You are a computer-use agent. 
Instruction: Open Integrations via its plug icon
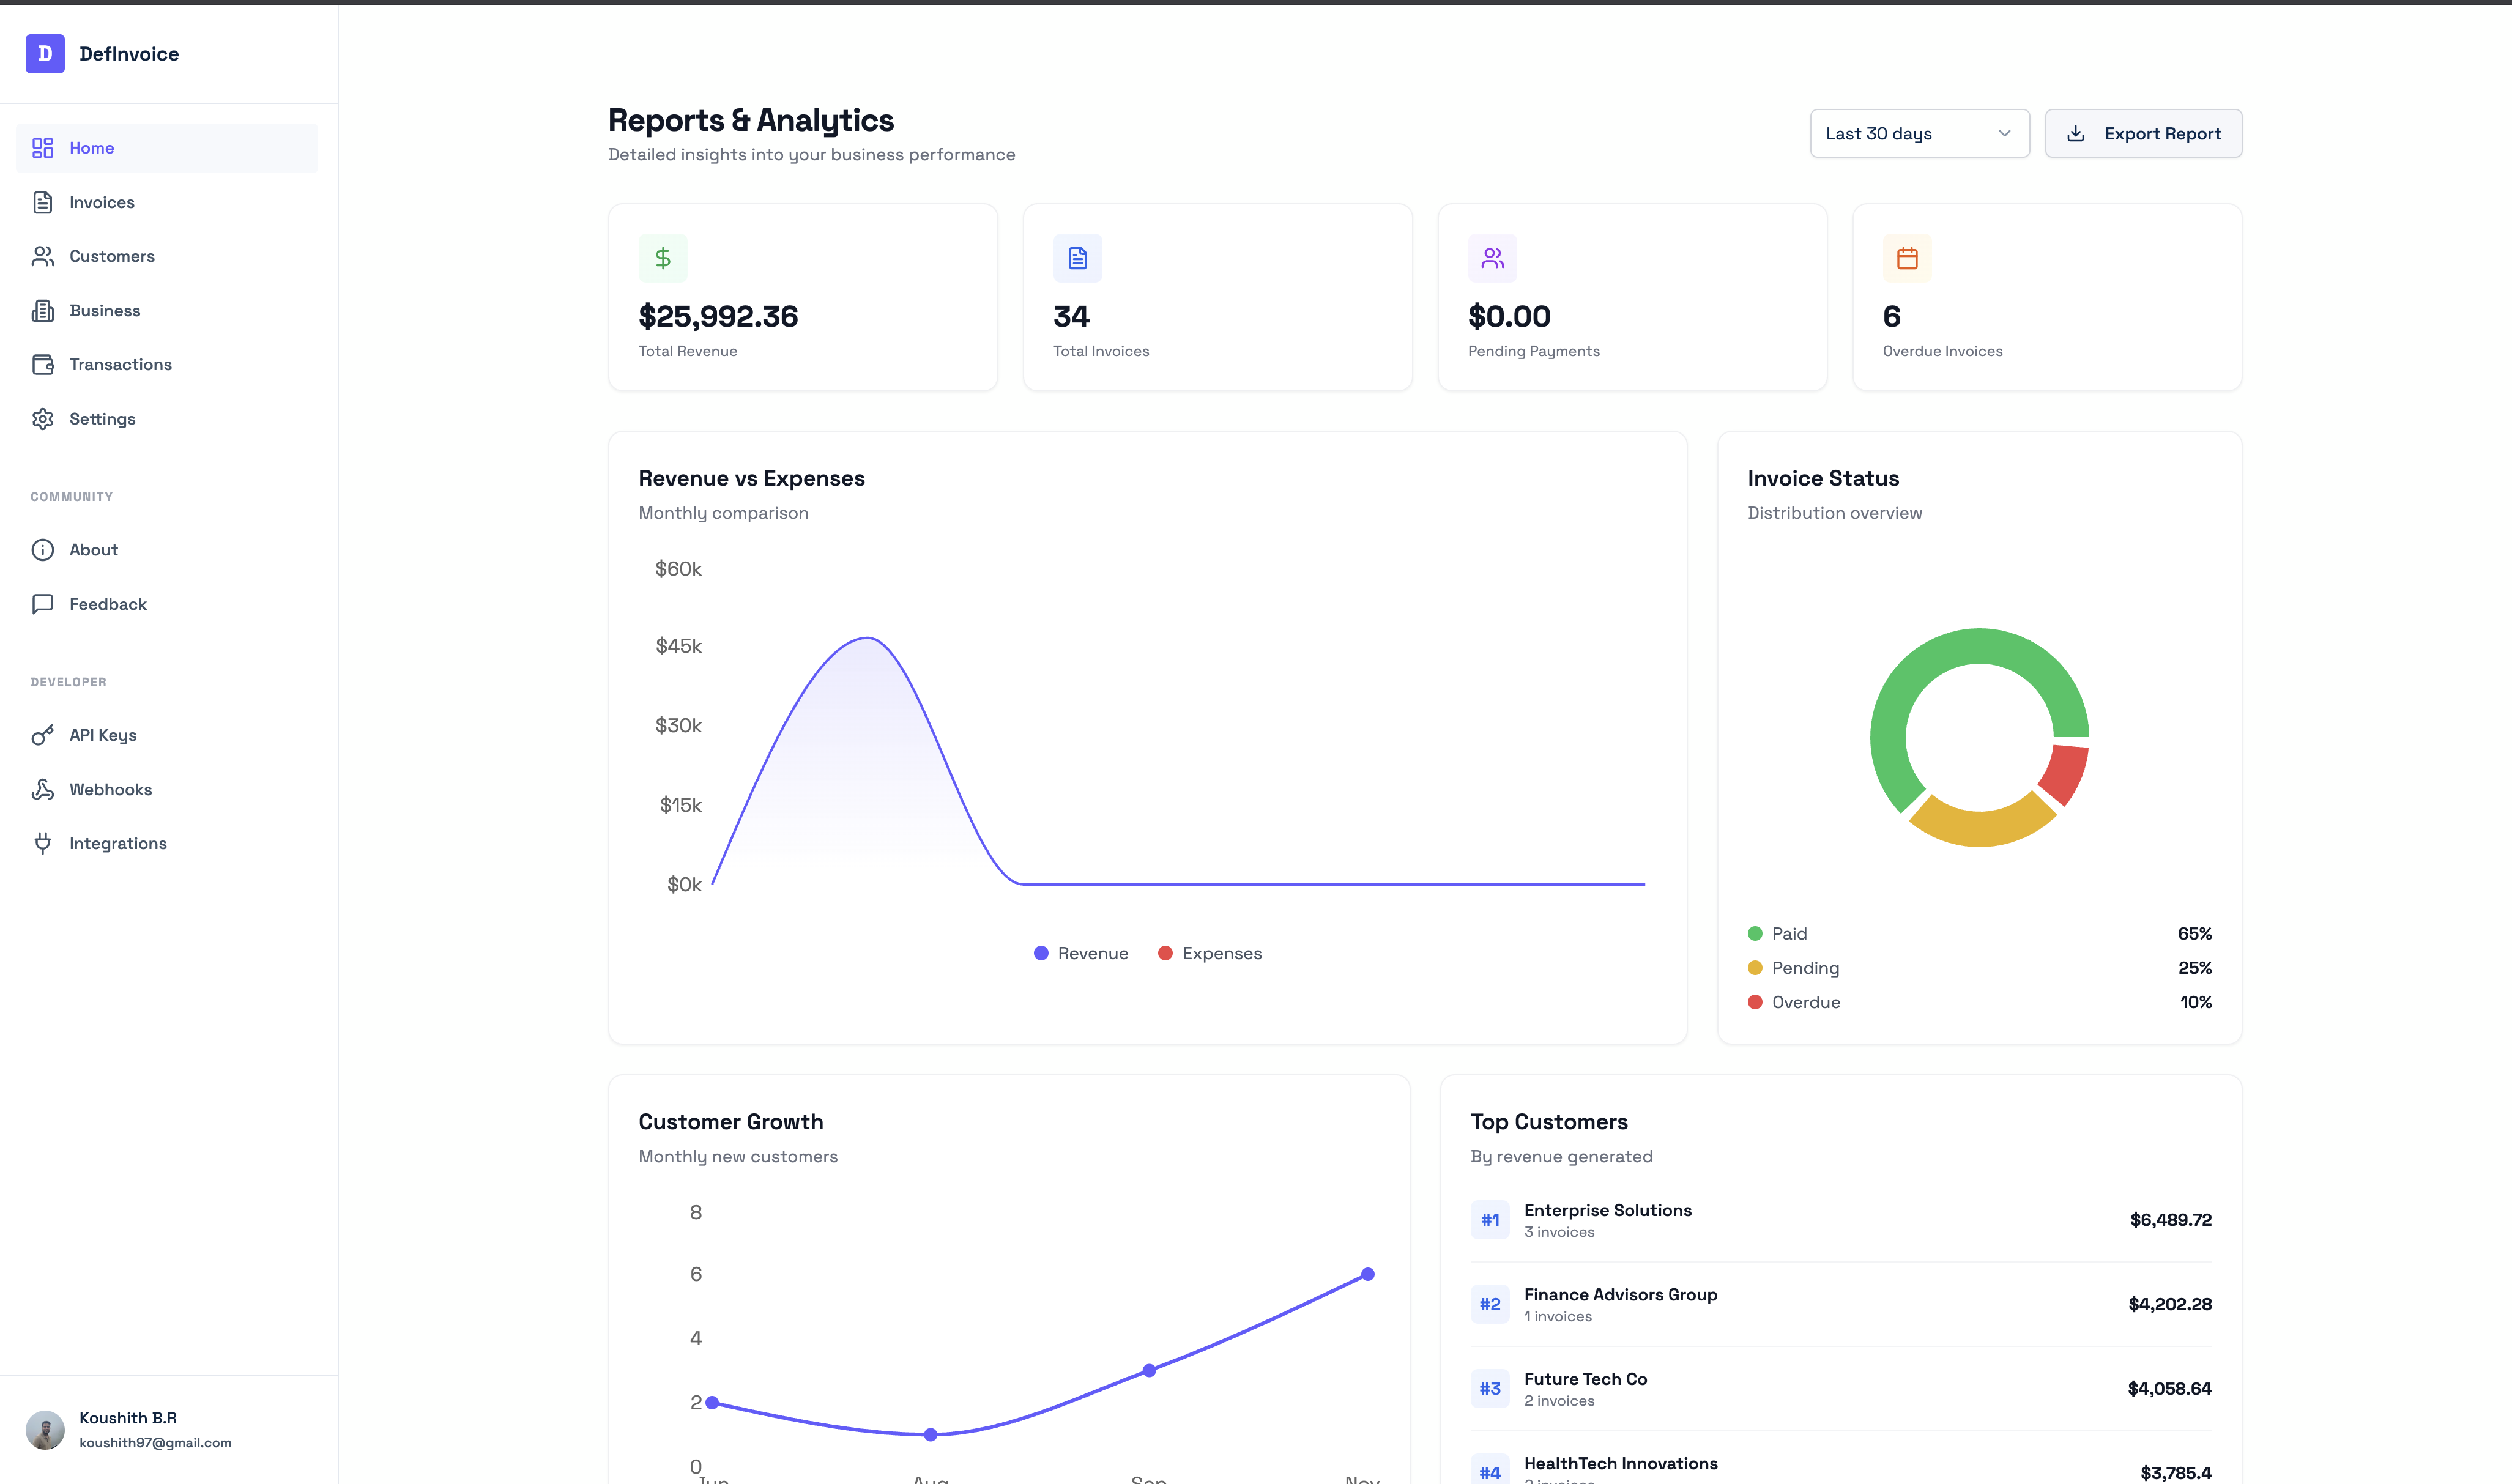pos(43,843)
